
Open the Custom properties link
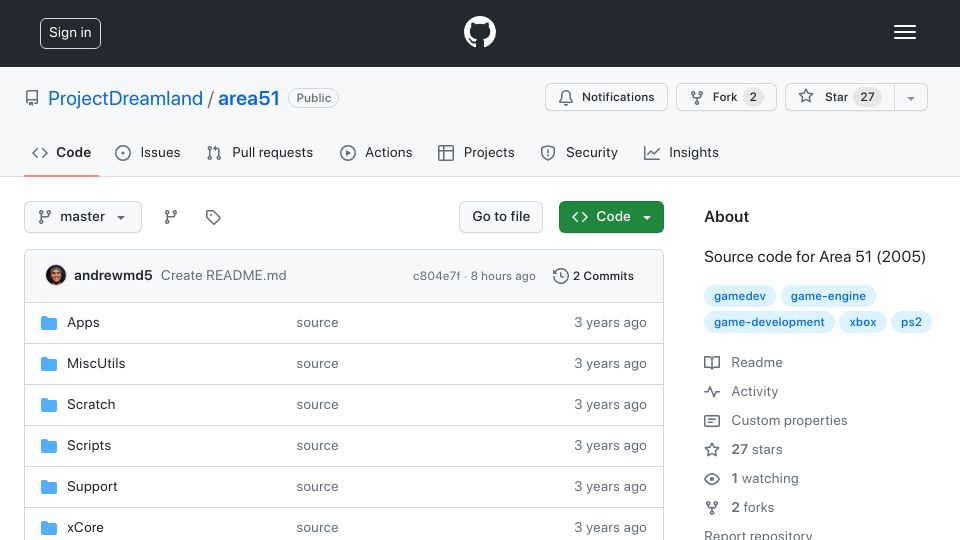pyautogui.click(x=789, y=421)
